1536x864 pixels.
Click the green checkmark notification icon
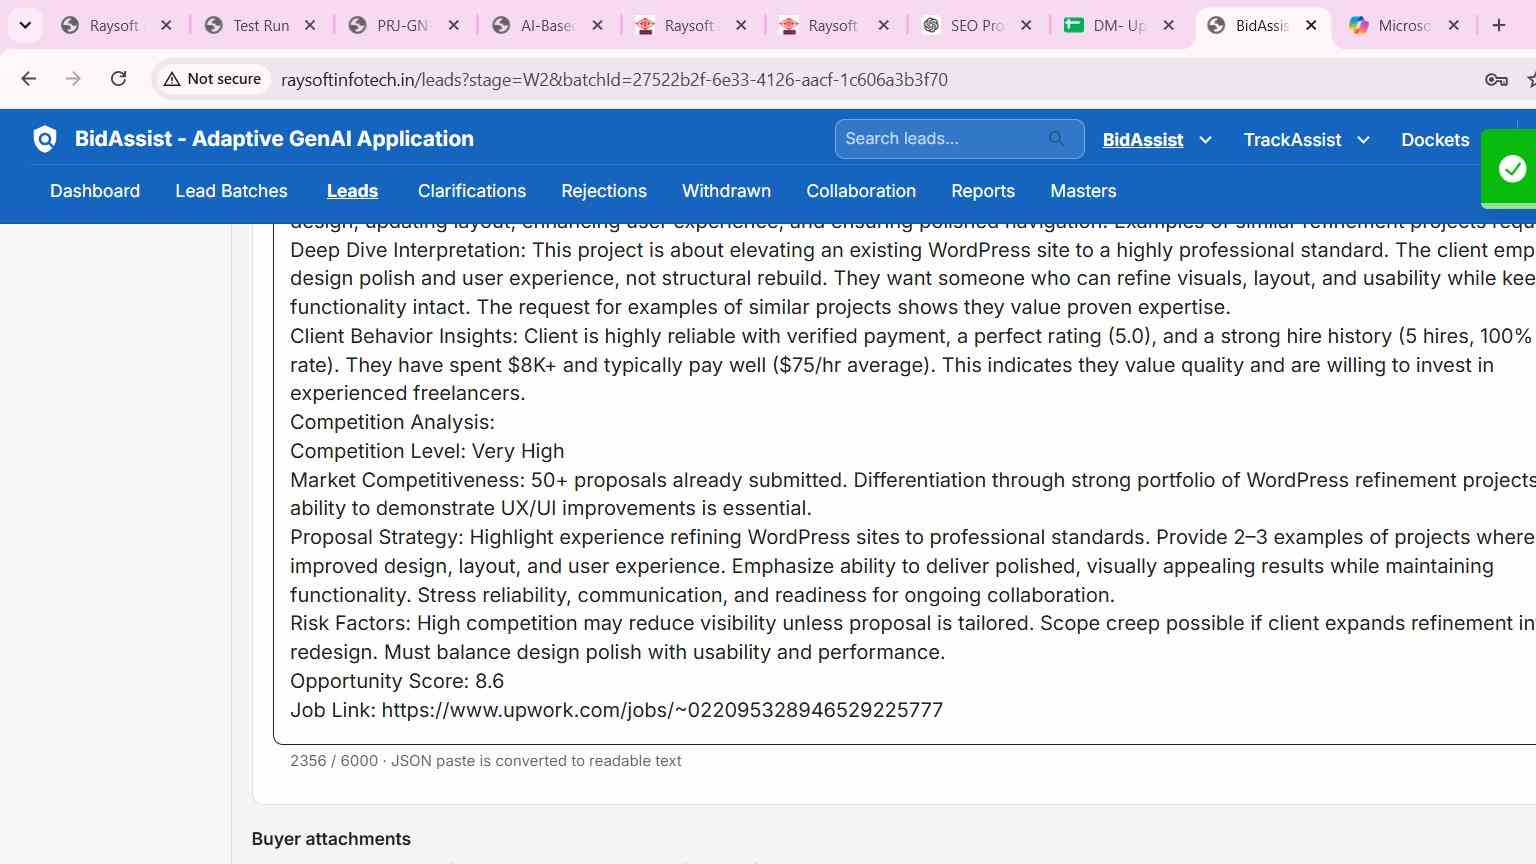point(1512,169)
